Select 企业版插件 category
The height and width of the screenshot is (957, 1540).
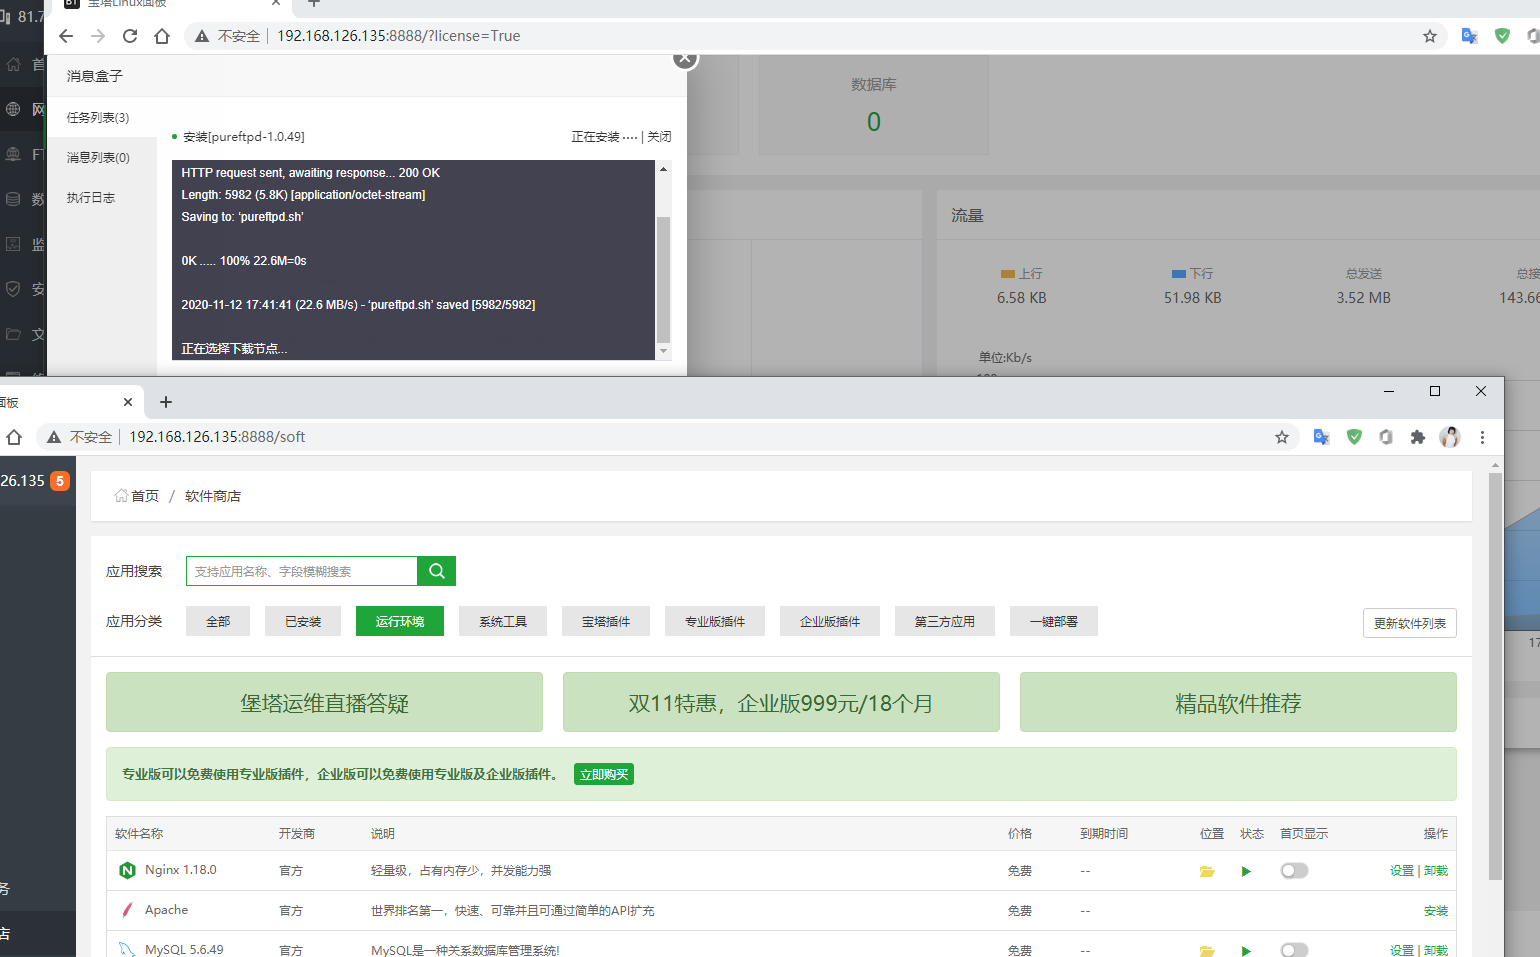830,621
